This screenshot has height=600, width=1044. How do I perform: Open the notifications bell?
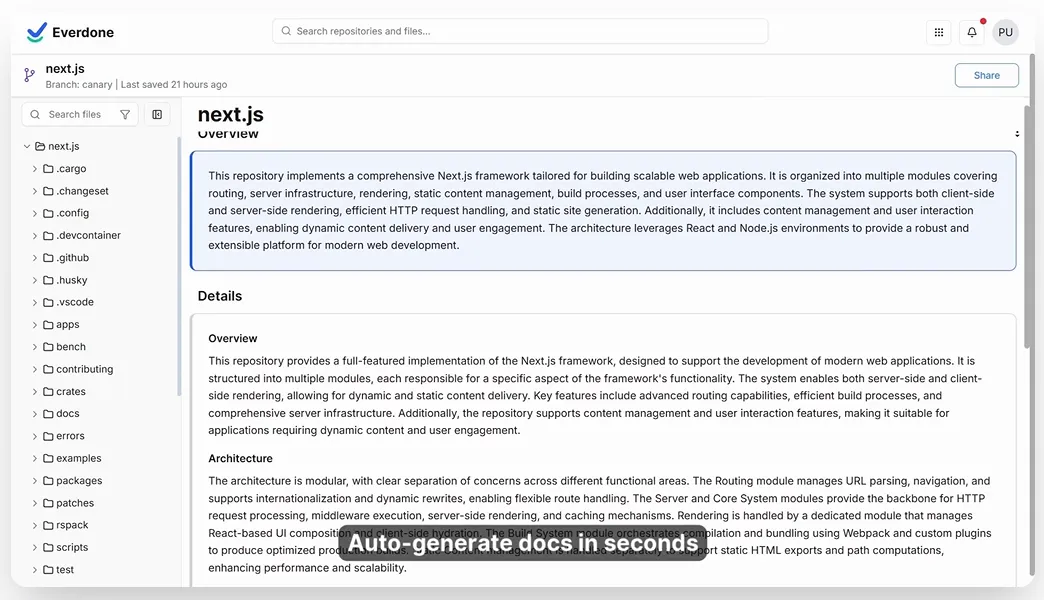click(971, 32)
